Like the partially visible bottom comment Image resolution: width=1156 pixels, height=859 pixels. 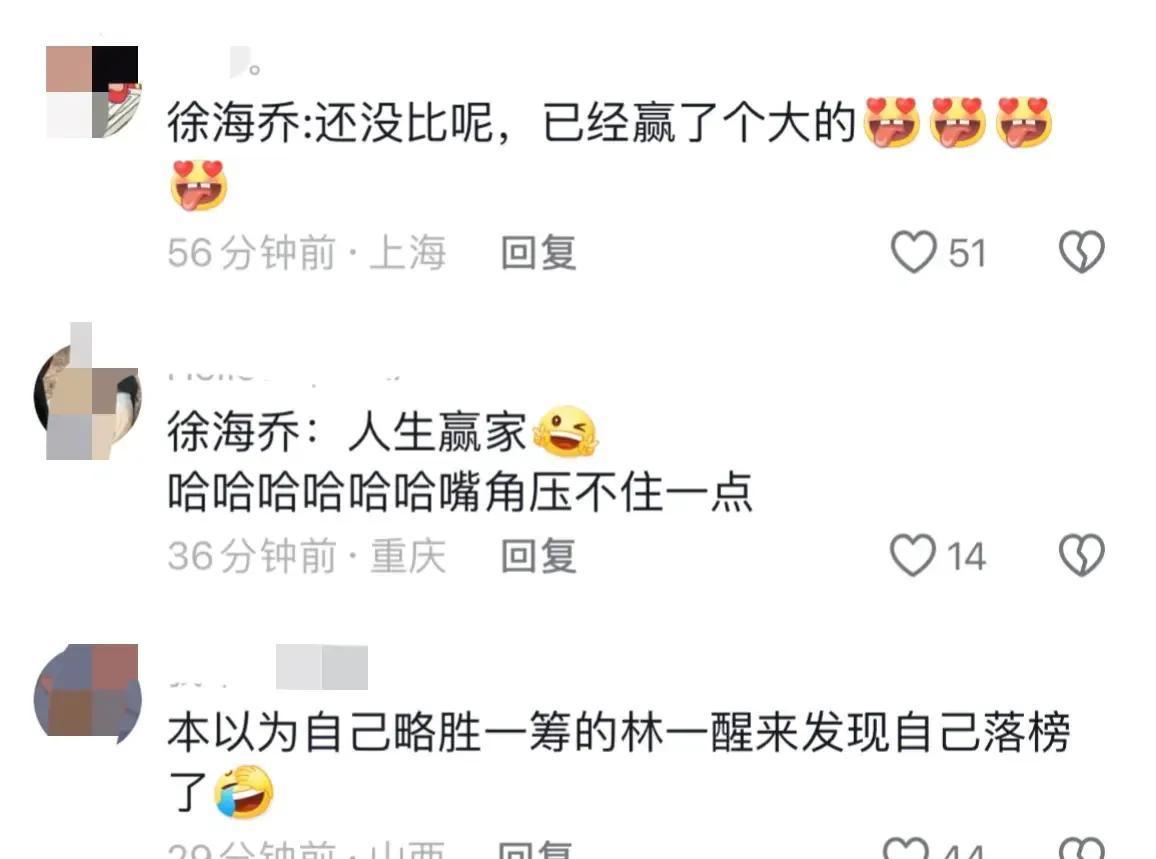[906, 848]
